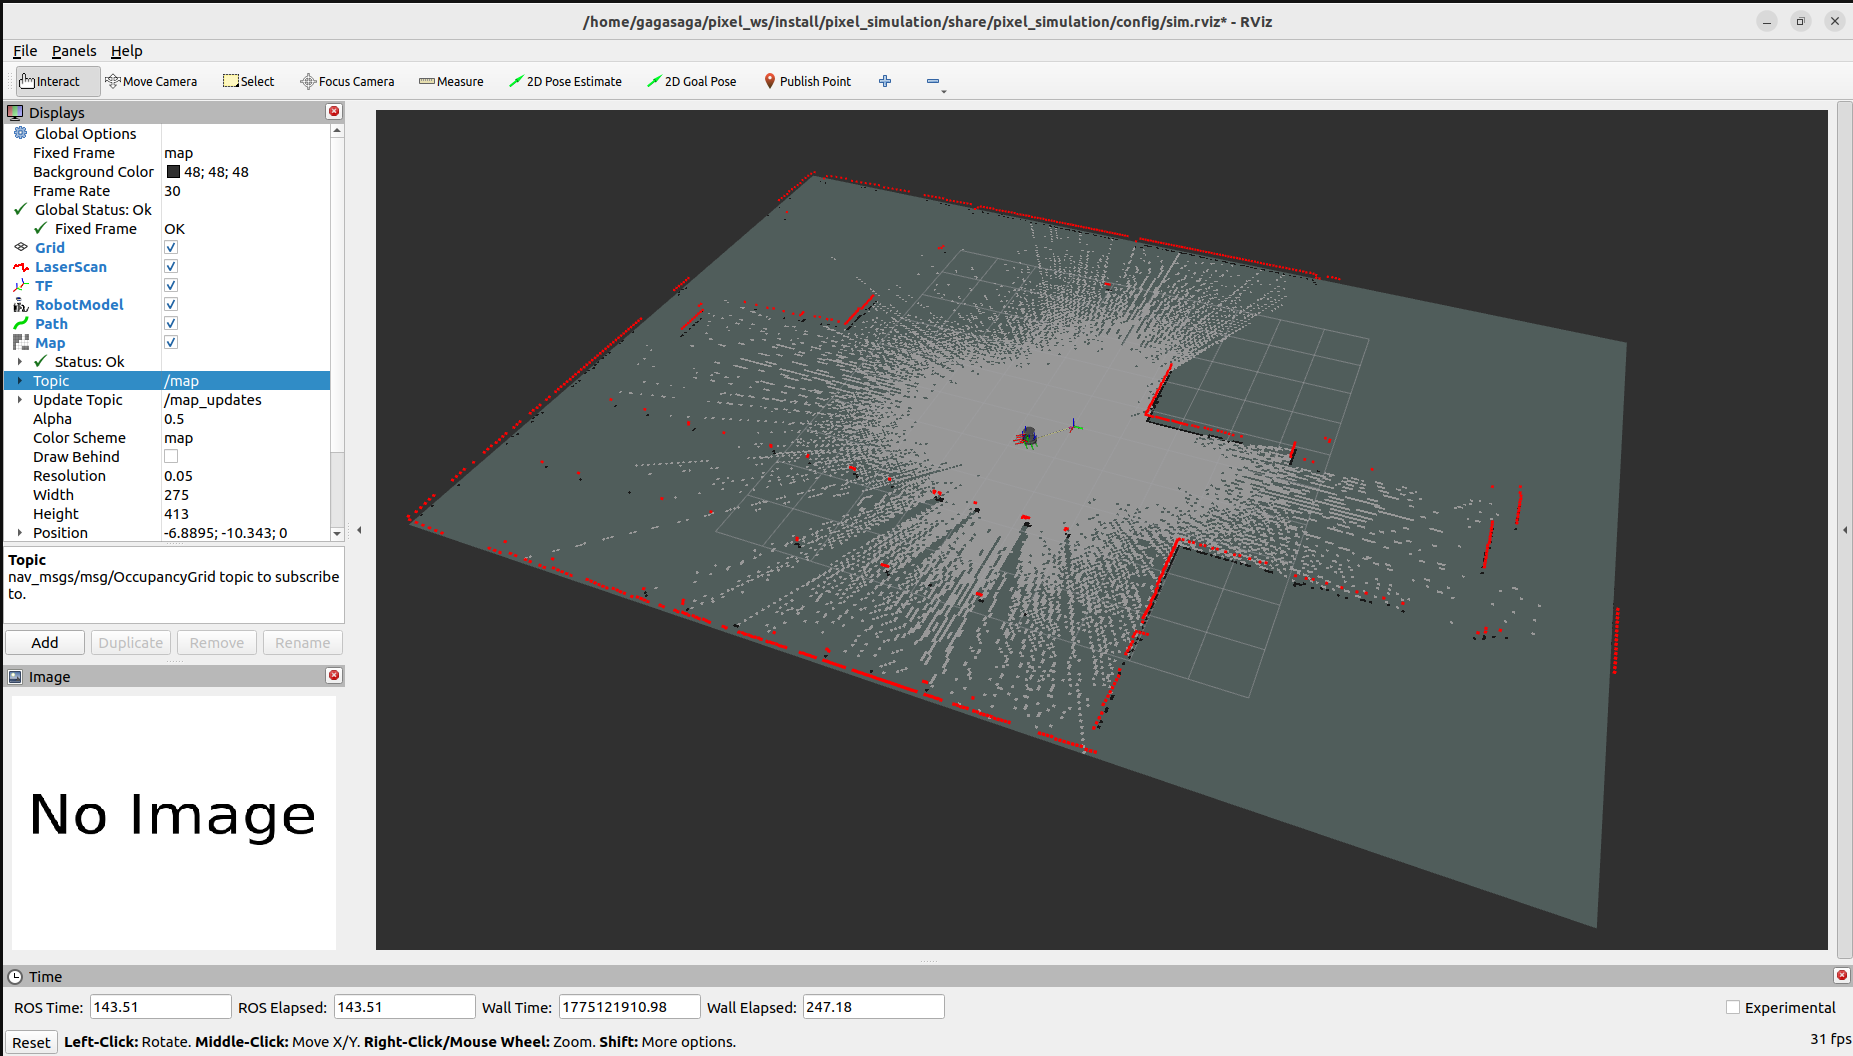Activate the Publish Point tool
Image resolution: width=1853 pixels, height=1056 pixels.
(x=807, y=81)
